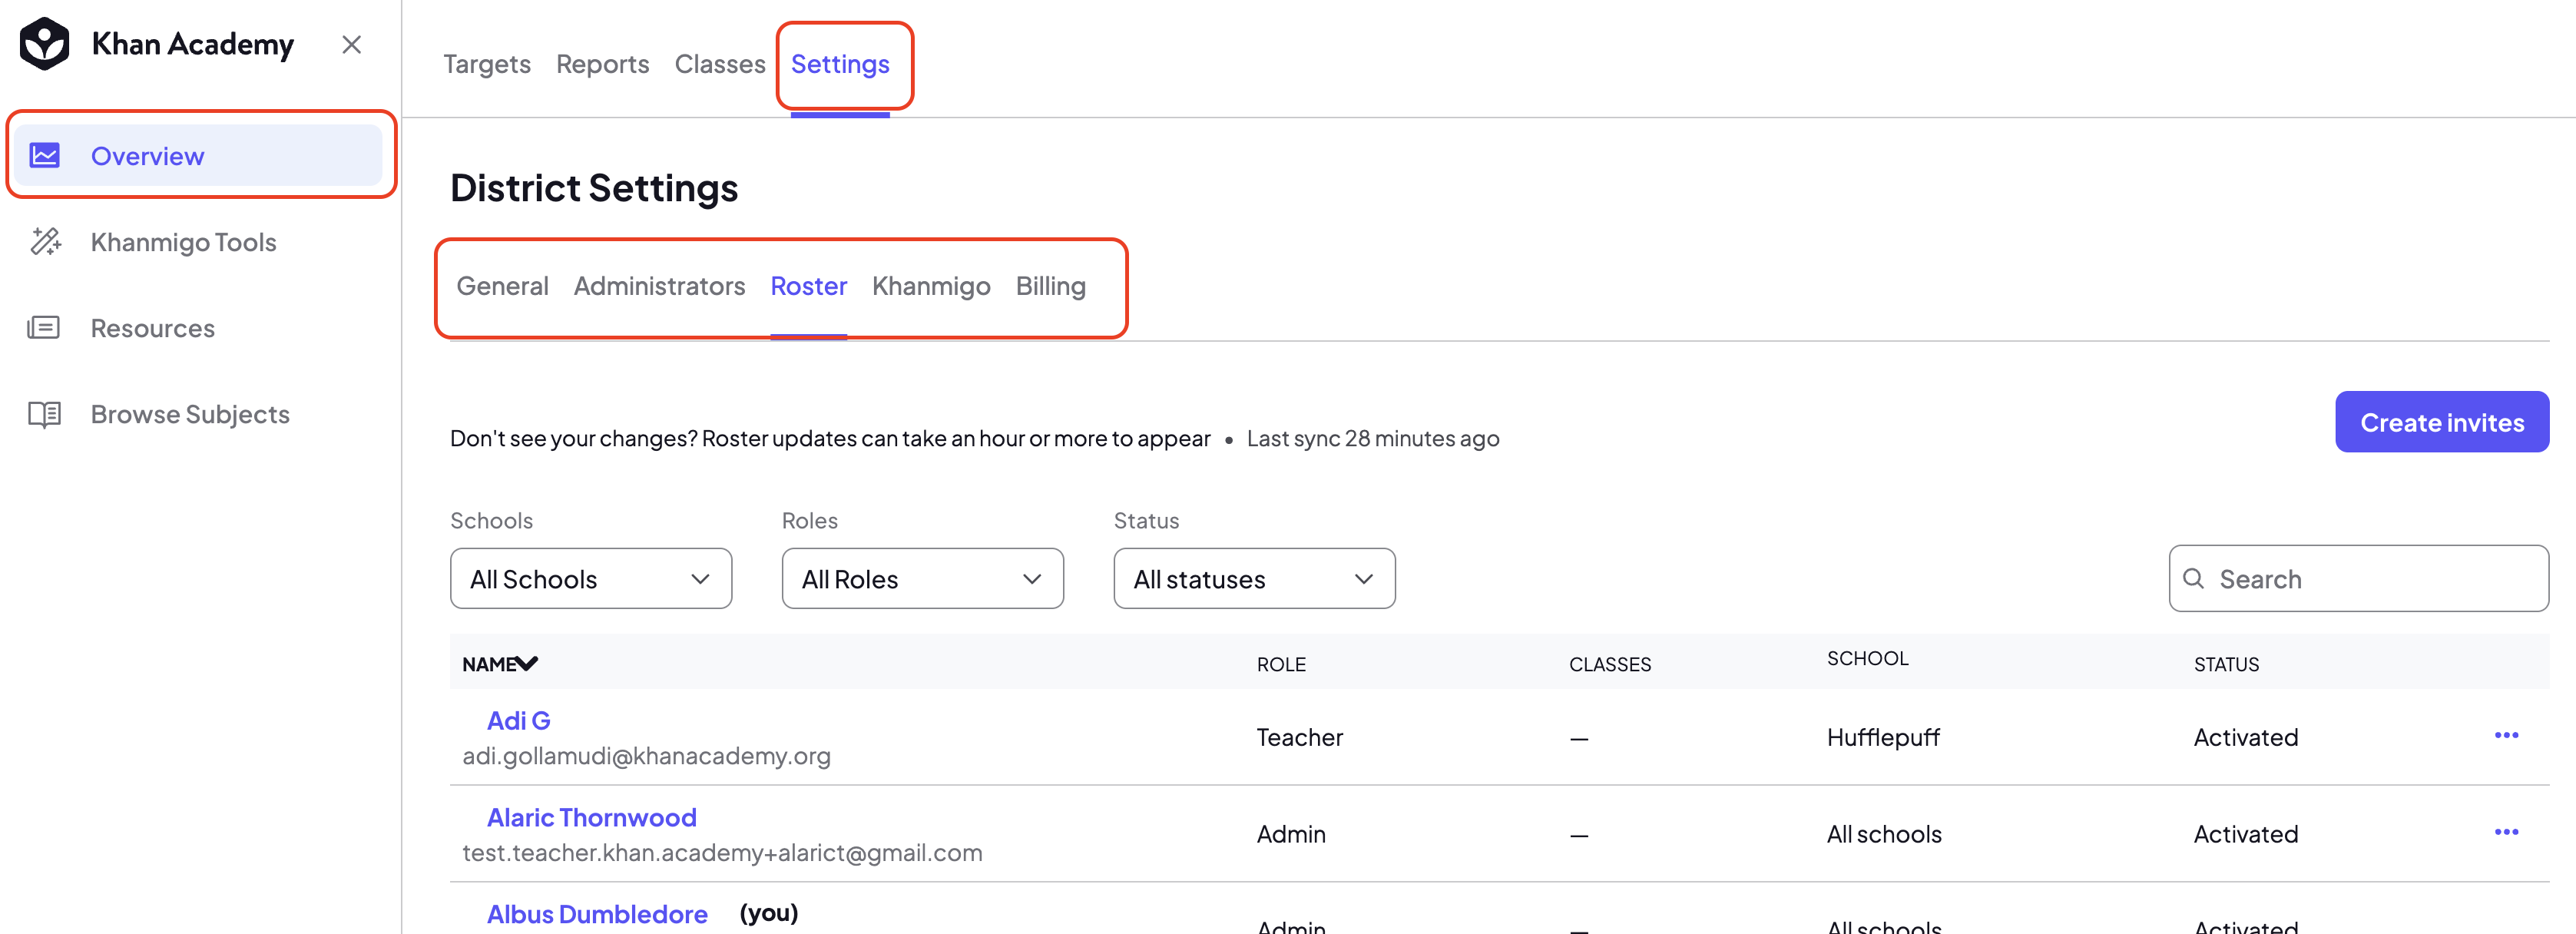Click Activated status for Adi G
The image size is (2576, 934).
(x=2245, y=737)
